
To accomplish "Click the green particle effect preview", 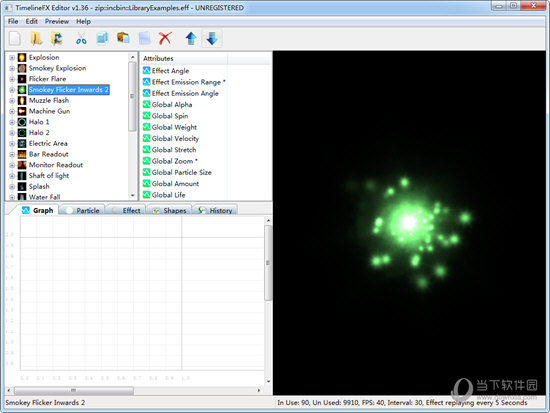I will click(409, 223).
